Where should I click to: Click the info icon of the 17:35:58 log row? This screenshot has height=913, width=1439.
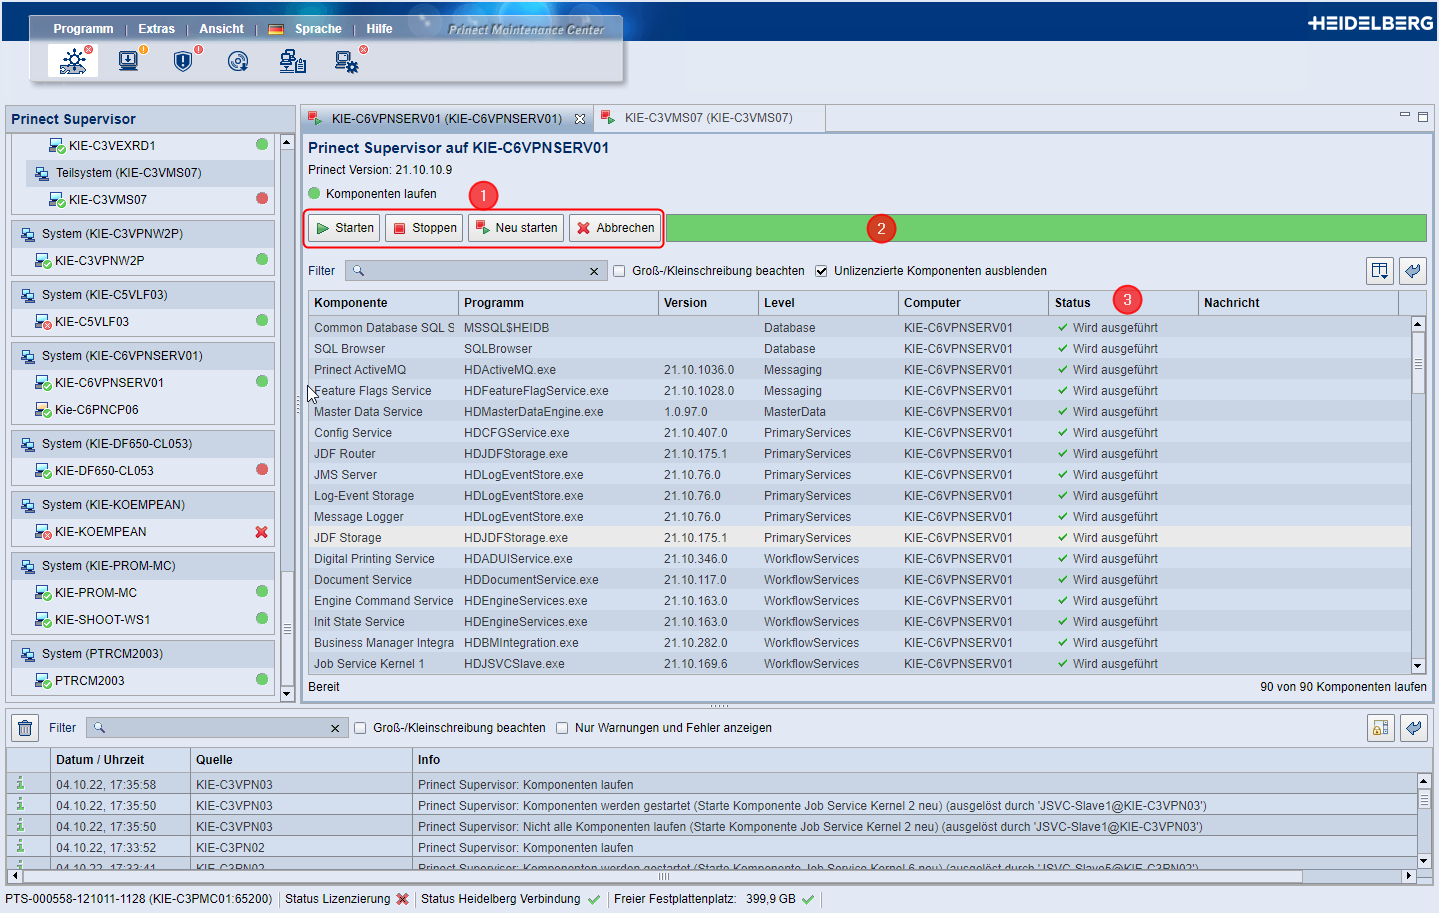pyautogui.click(x=20, y=784)
